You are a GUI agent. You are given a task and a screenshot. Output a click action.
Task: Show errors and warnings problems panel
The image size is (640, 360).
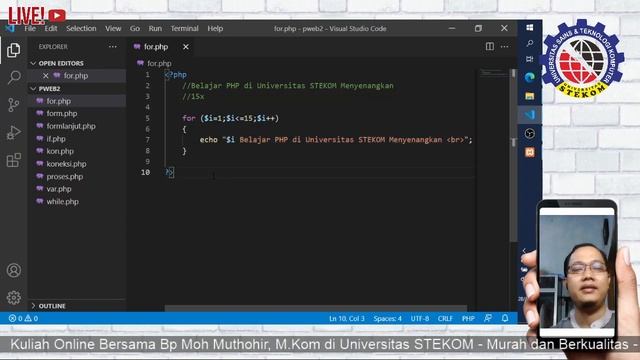(24, 318)
